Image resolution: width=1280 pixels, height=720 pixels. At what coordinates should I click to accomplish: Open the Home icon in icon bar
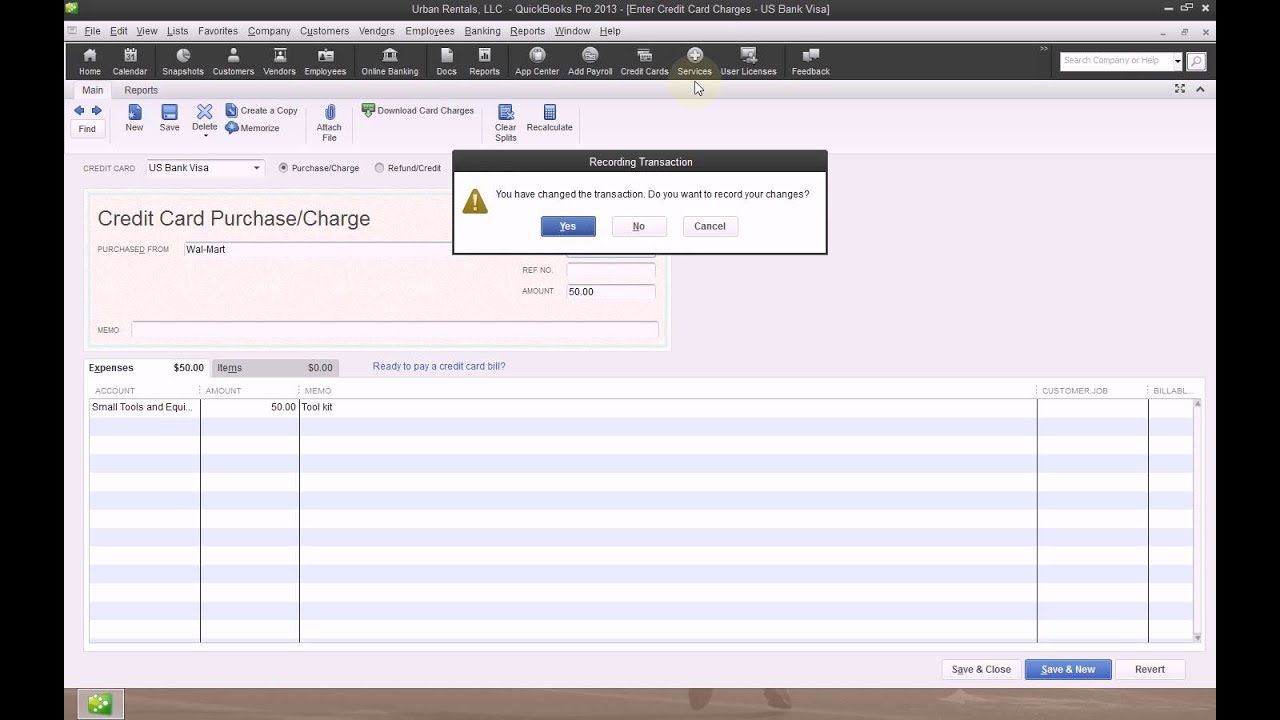[90, 61]
